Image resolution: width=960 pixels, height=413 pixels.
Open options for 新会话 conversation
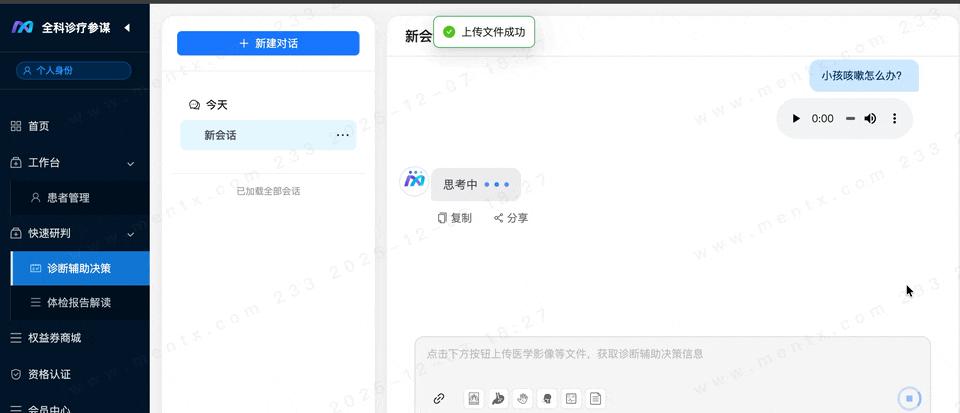pos(343,135)
